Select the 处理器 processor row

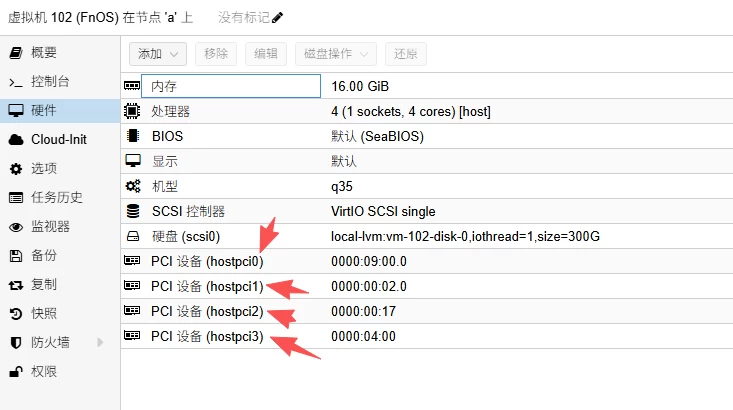(x=230, y=111)
